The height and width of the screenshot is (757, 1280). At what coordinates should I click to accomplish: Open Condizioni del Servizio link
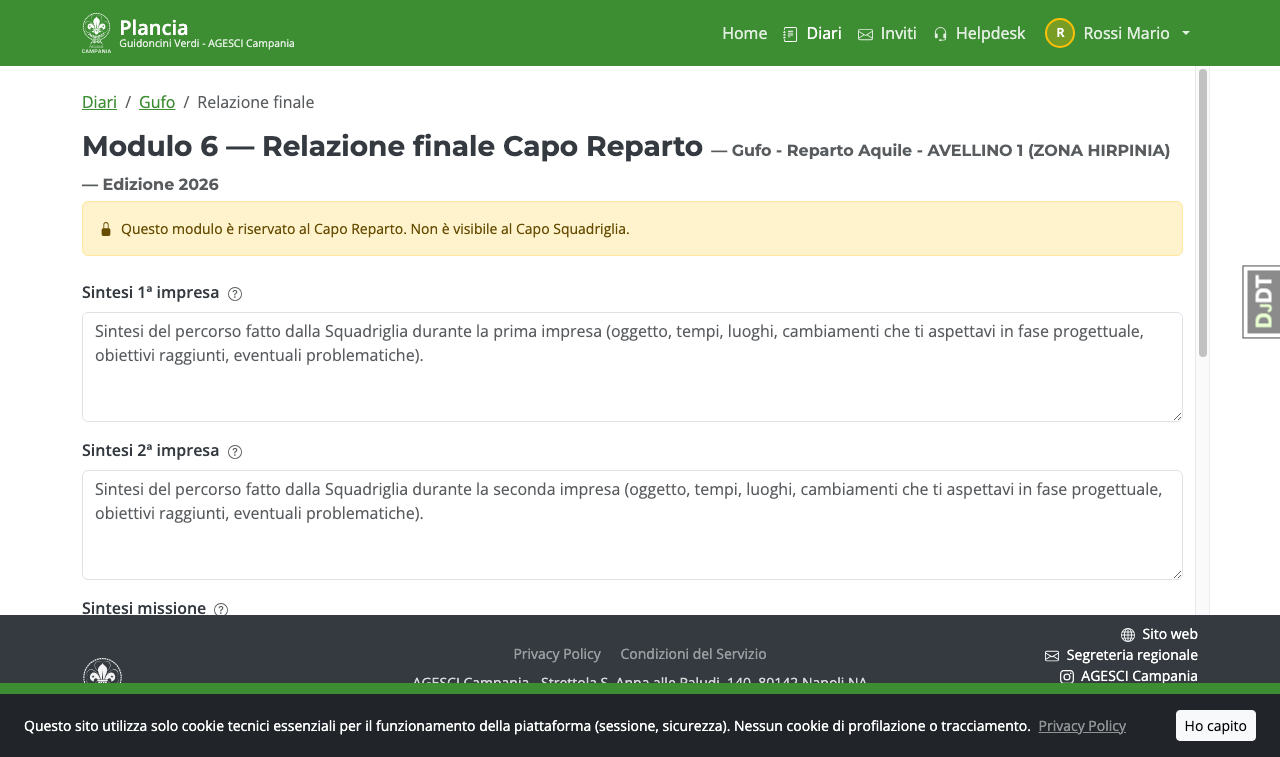tap(693, 654)
